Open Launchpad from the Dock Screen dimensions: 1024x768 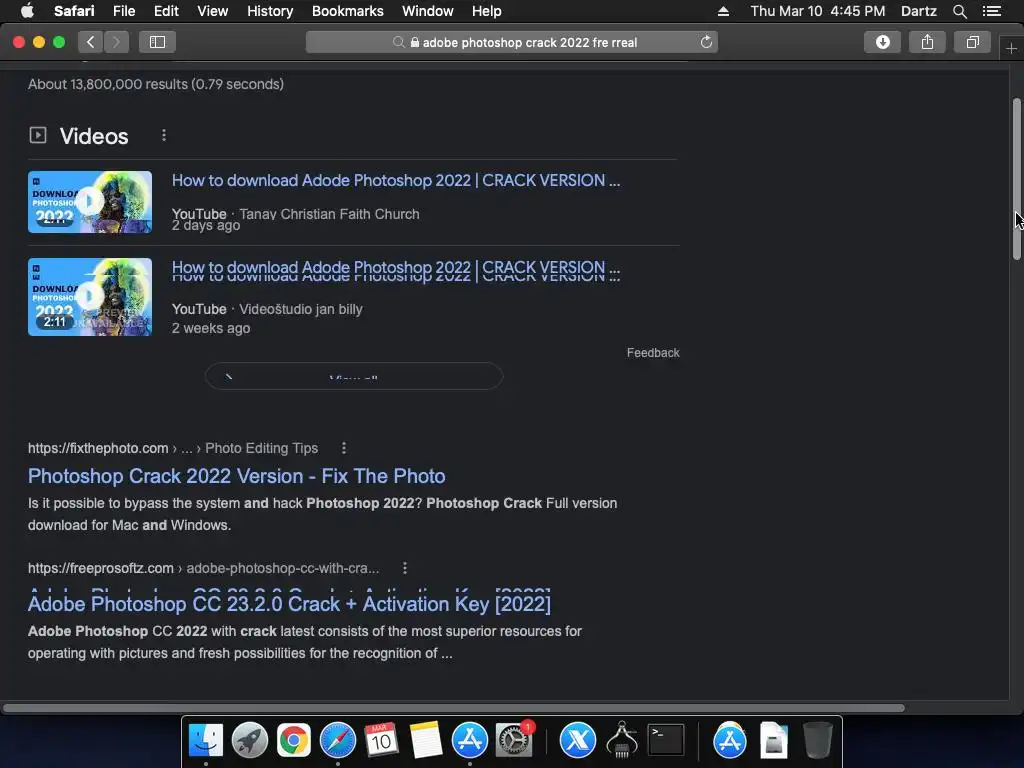(249, 740)
